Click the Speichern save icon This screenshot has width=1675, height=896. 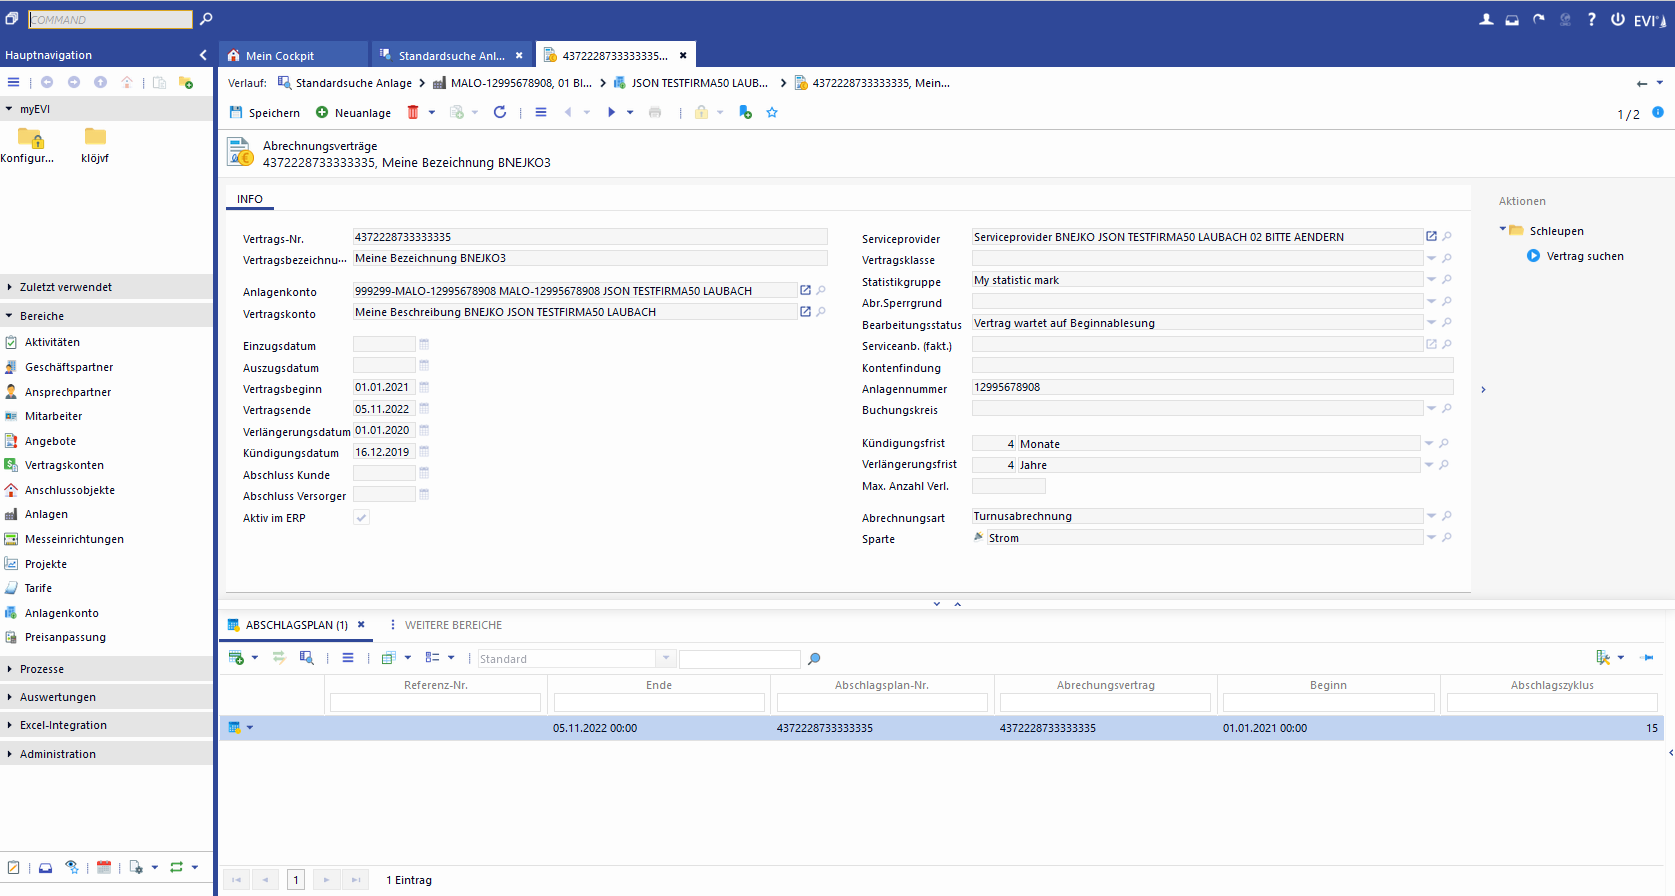pos(236,113)
